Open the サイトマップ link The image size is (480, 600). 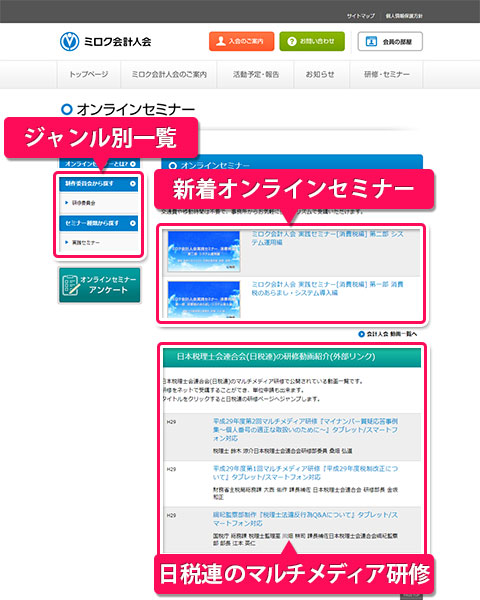[361, 16]
